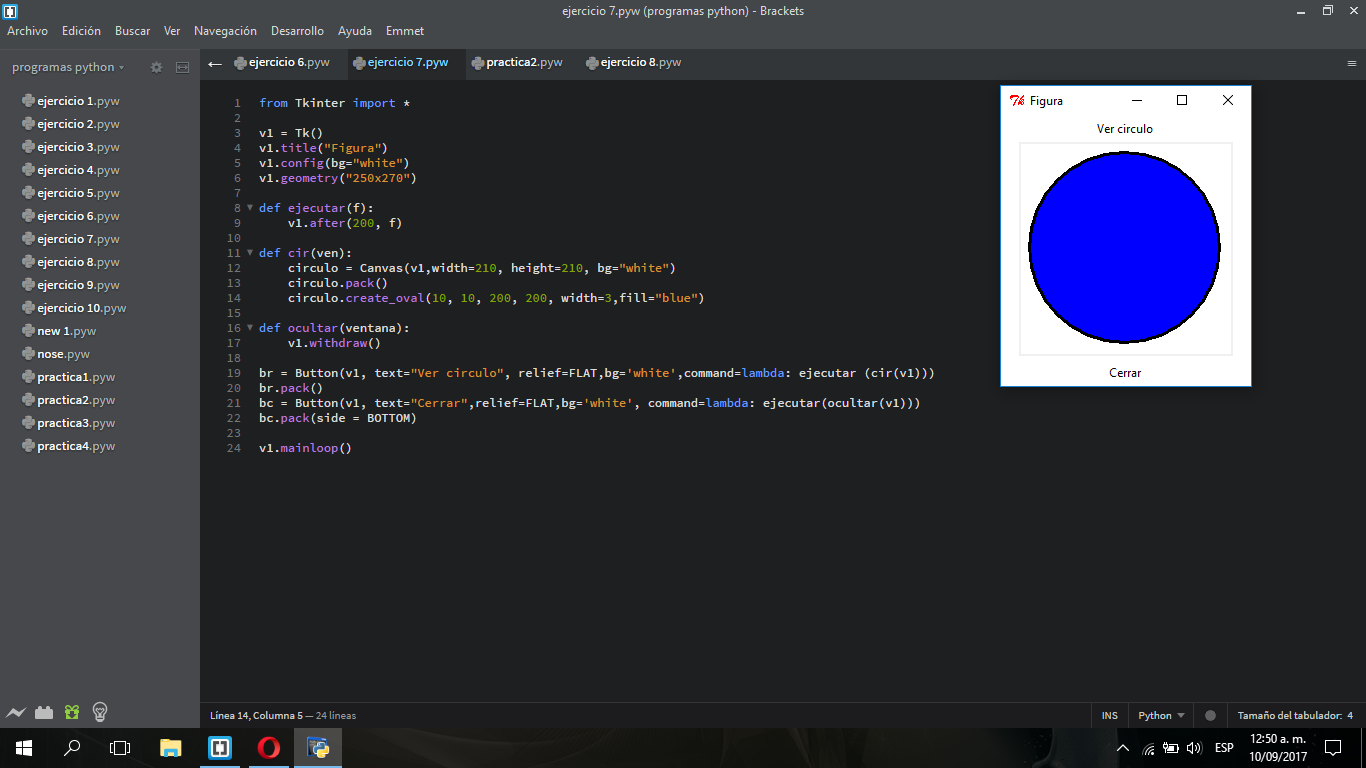Click the lightbulb icon in the bottom bar
This screenshot has height=768, width=1366.
97,711
